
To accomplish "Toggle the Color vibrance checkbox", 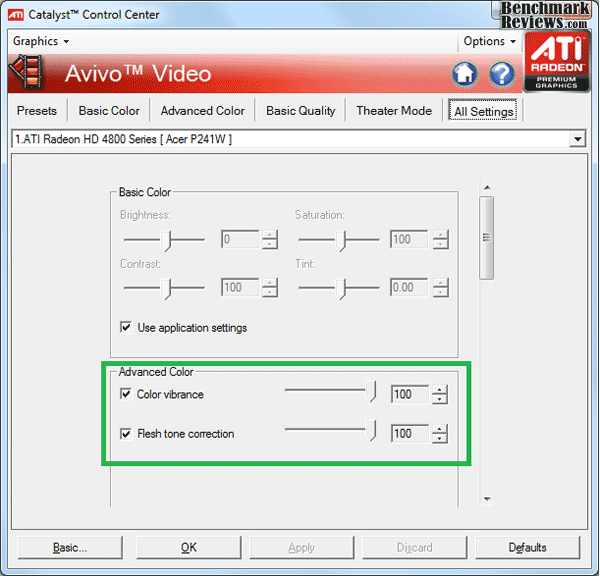I will coord(126,394).
